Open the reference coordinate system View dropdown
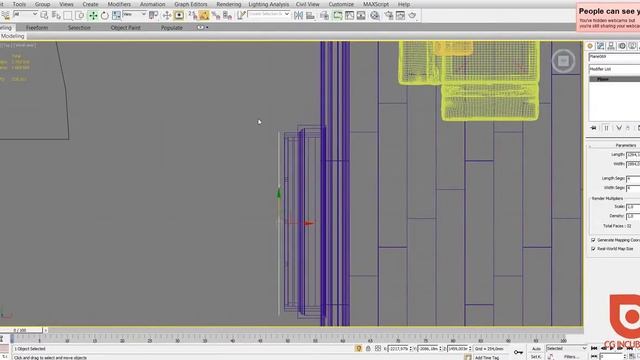The height and width of the screenshot is (360, 640). click(134, 14)
